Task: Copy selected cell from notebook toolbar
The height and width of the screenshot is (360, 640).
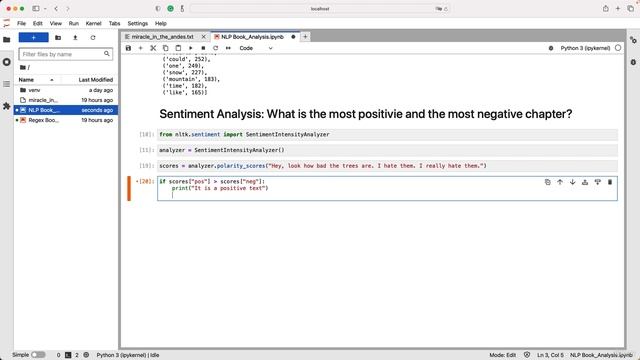Action: click(x=165, y=48)
